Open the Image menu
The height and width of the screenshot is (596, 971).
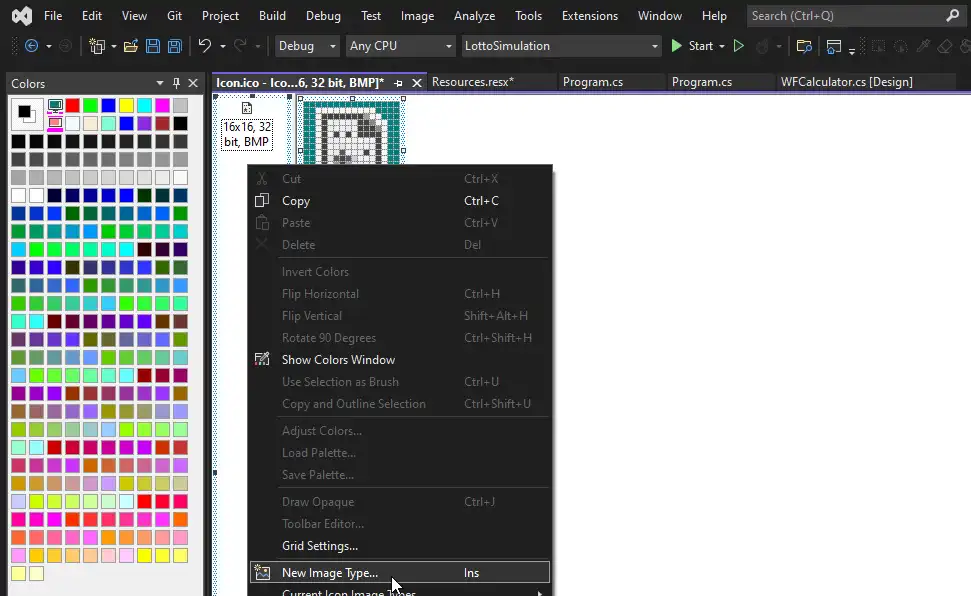[x=417, y=16]
